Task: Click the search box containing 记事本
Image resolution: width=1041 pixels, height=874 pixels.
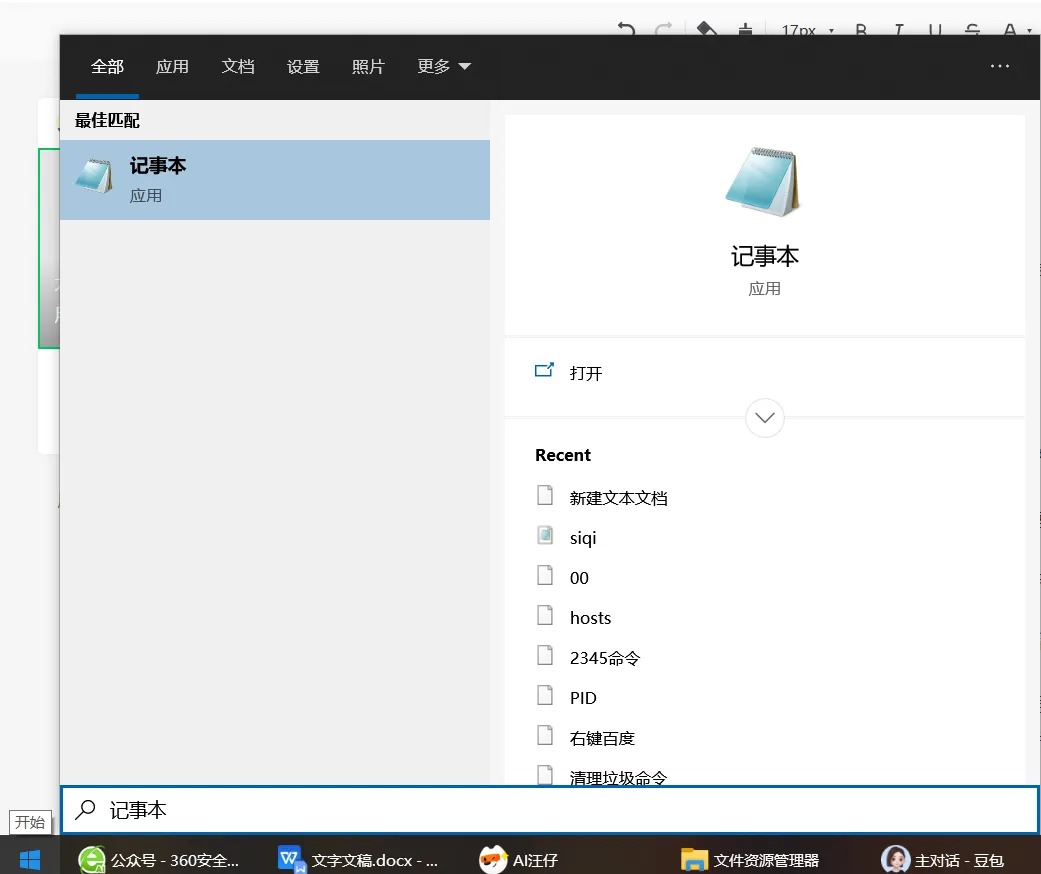Action: pyautogui.click(x=550, y=810)
